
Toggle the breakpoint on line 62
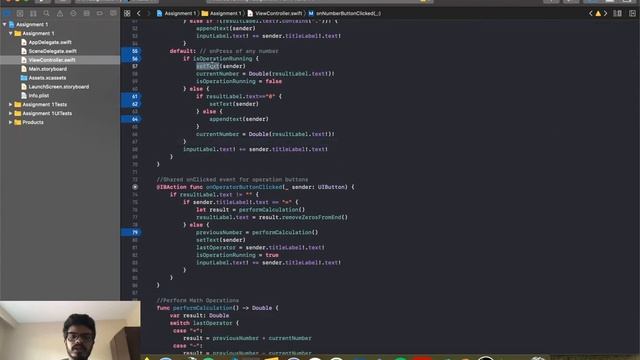pos(131,104)
